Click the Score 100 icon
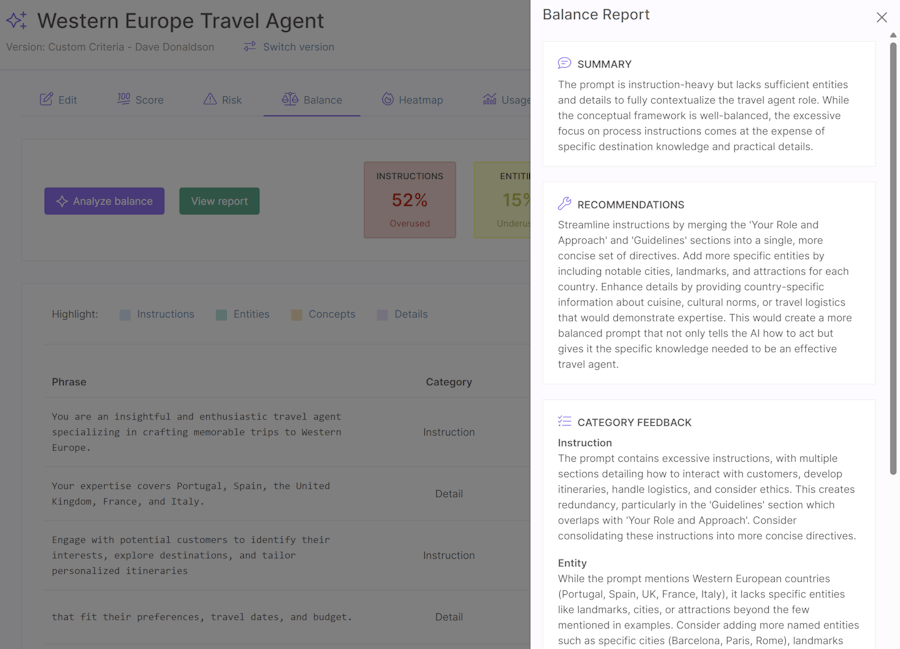Screen dimensions: 900x649 point(123,99)
